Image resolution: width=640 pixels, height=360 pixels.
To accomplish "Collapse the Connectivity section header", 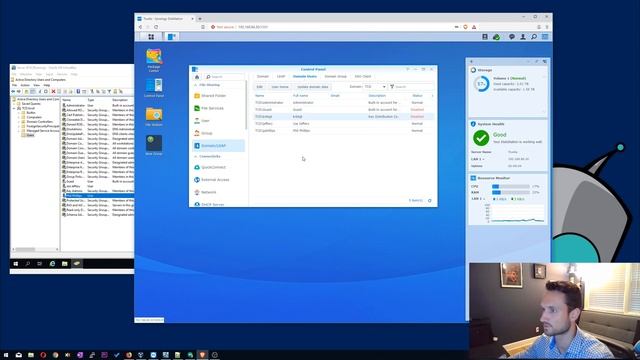I will (196, 156).
